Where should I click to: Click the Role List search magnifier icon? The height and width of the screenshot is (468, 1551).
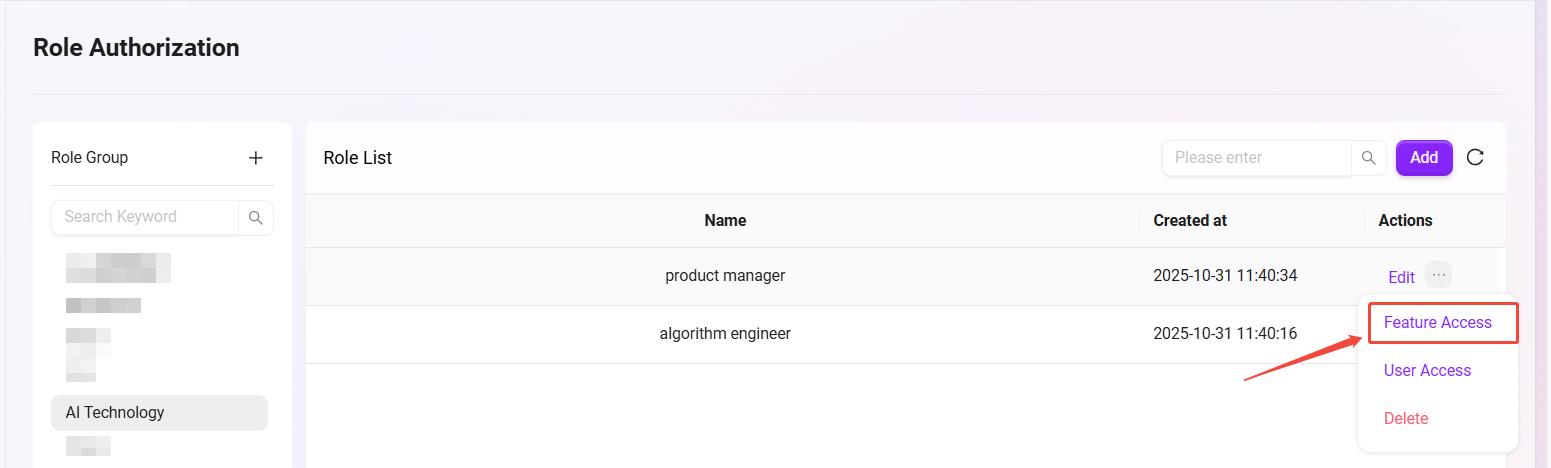click(x=1369, y=158)
